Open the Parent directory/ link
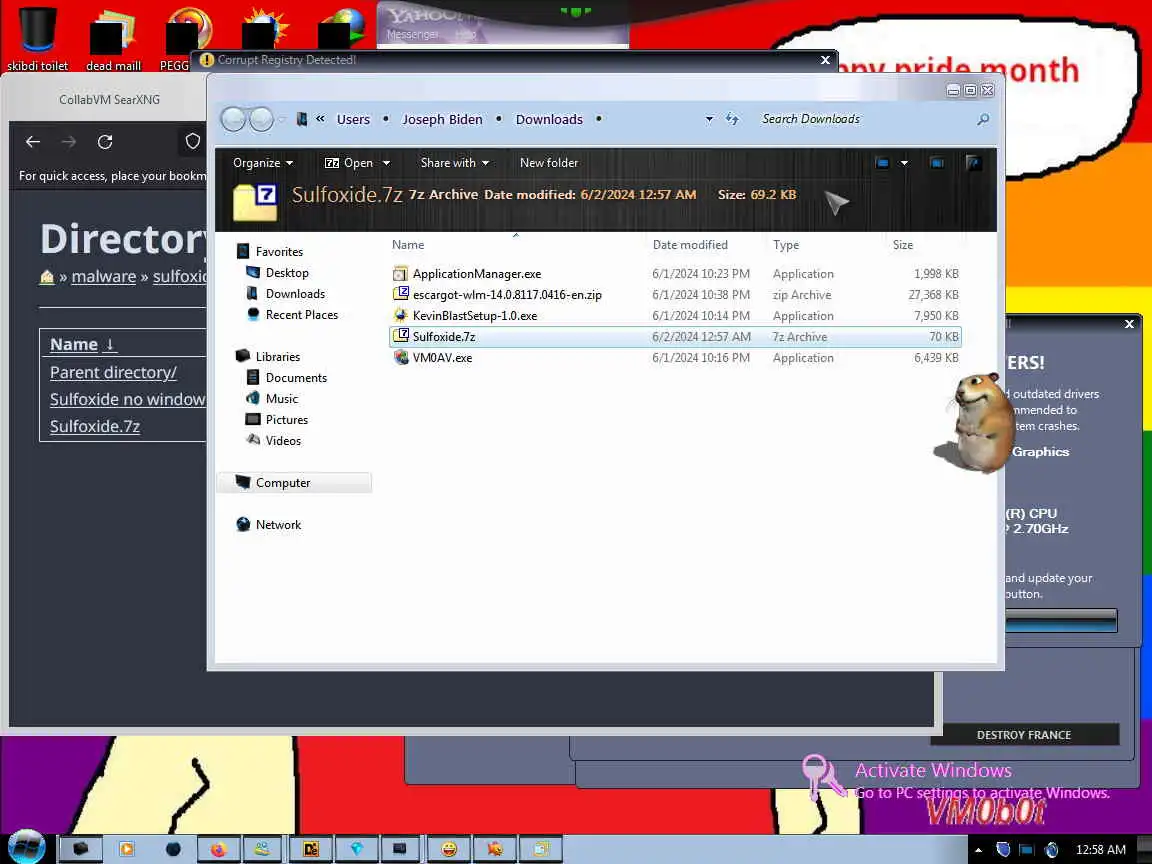This screenshot has width=1152, height=864. point(113,372)
